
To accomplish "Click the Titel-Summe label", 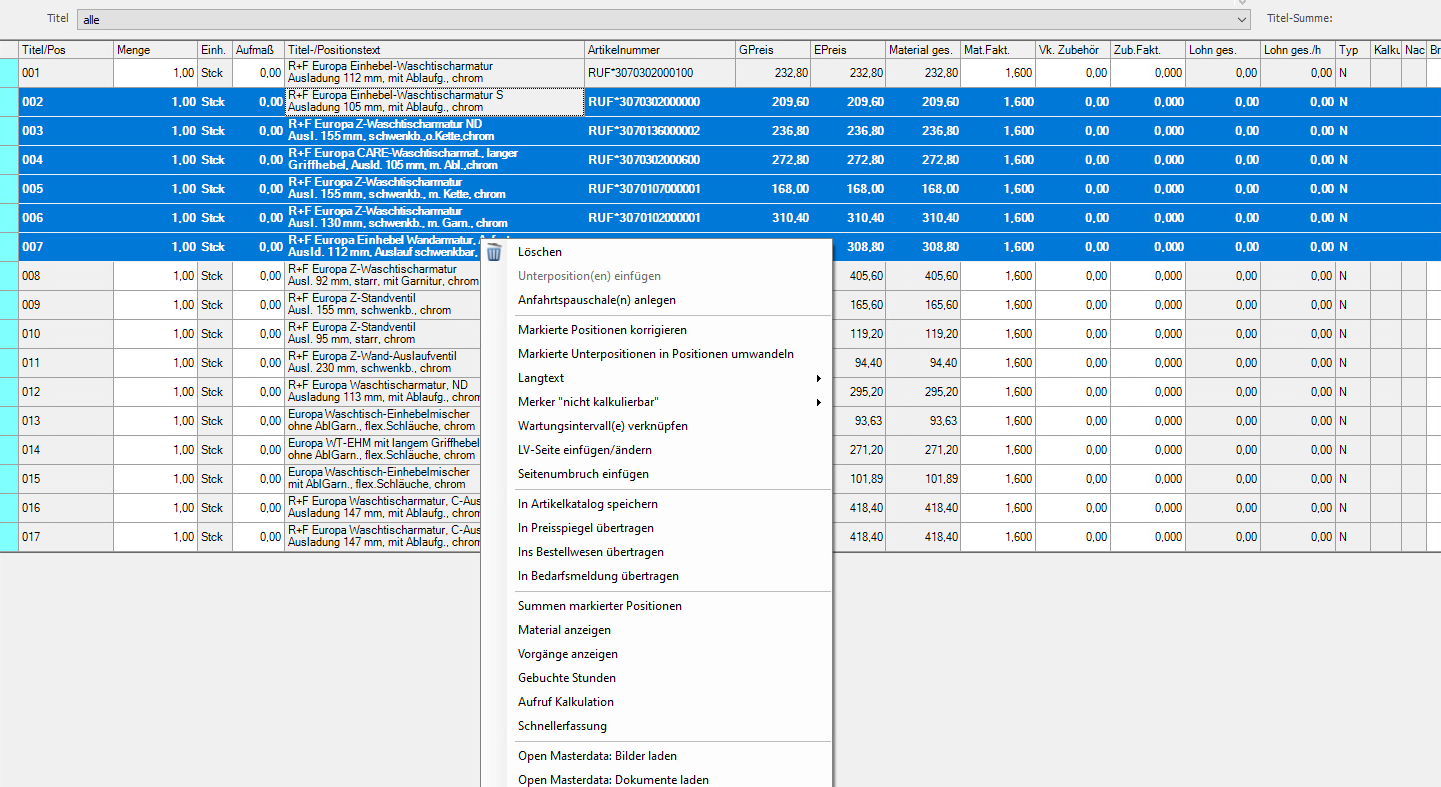I will click(1299, 18).
